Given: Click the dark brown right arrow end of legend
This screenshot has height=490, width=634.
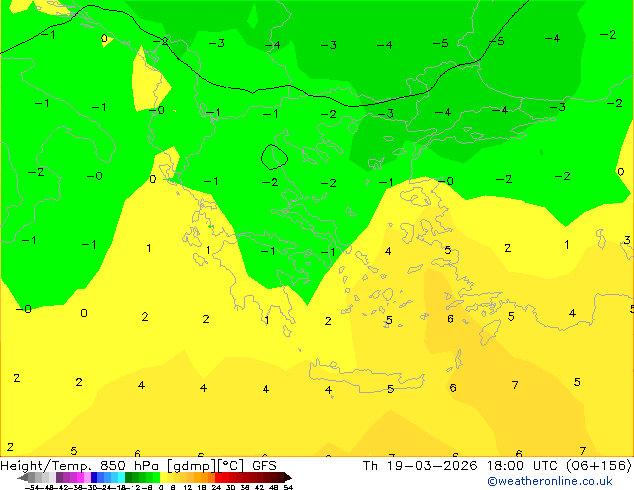Looking at the screenshot, I should pyautogui.click(x=287, y=478).
